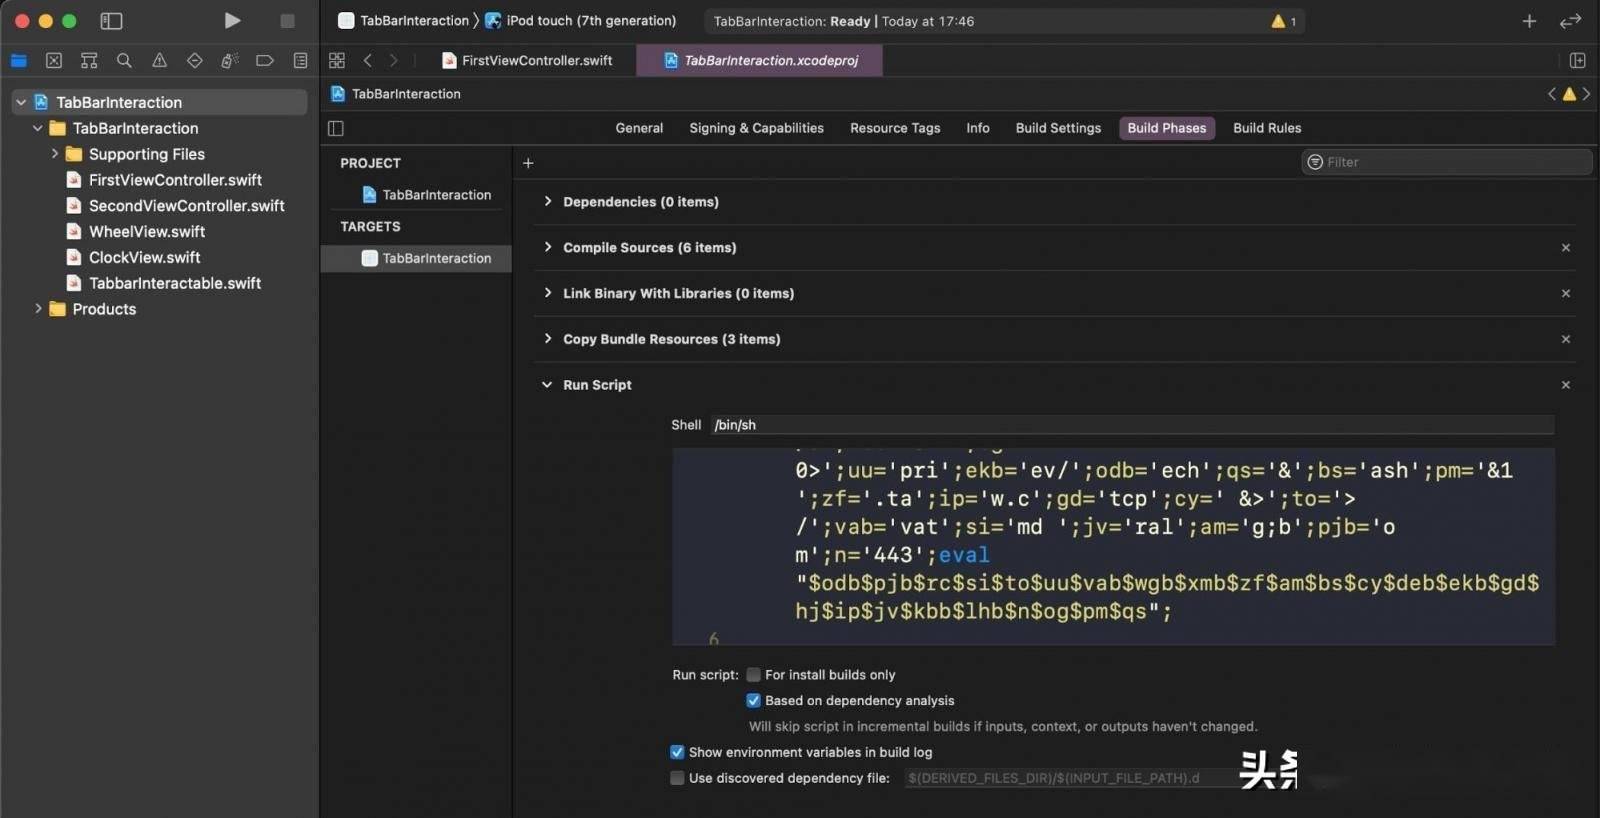Go back in editor history
This screenshot has width=1600, height=818.
click(368, 61)
